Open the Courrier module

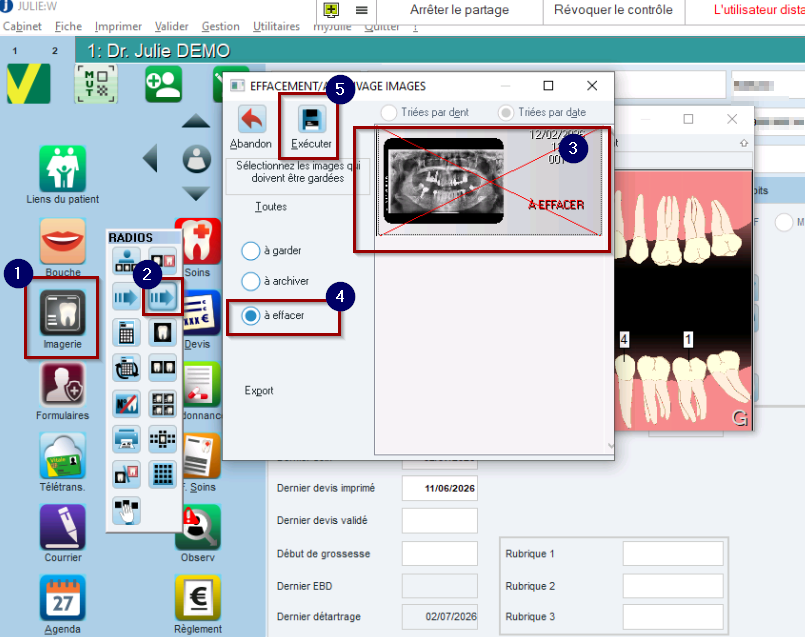[x=63, y=527]
